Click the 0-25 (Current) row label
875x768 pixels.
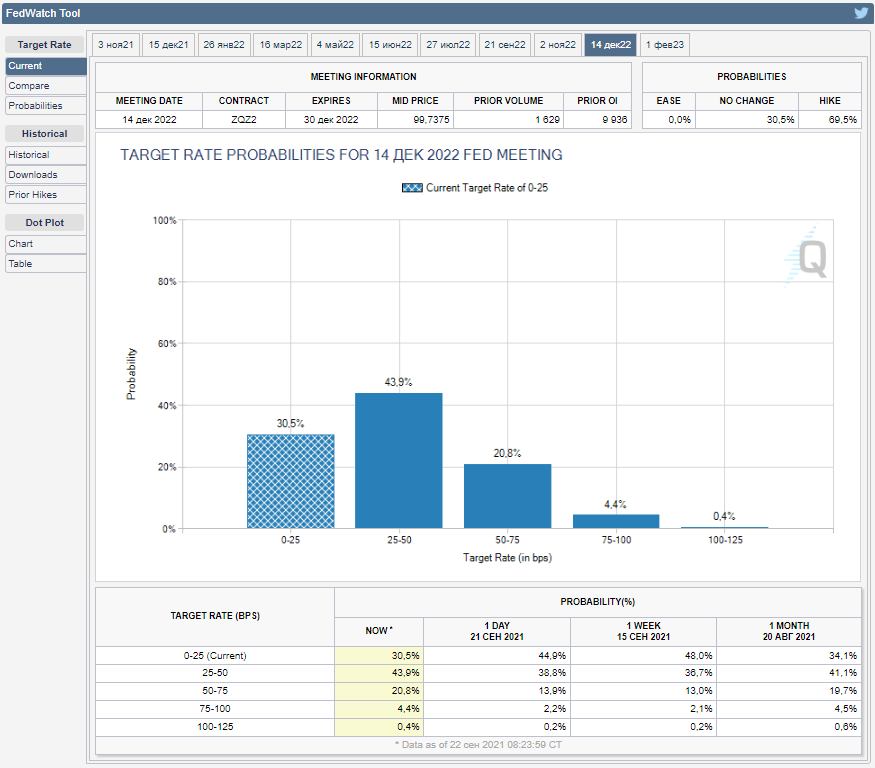point(215,656)
